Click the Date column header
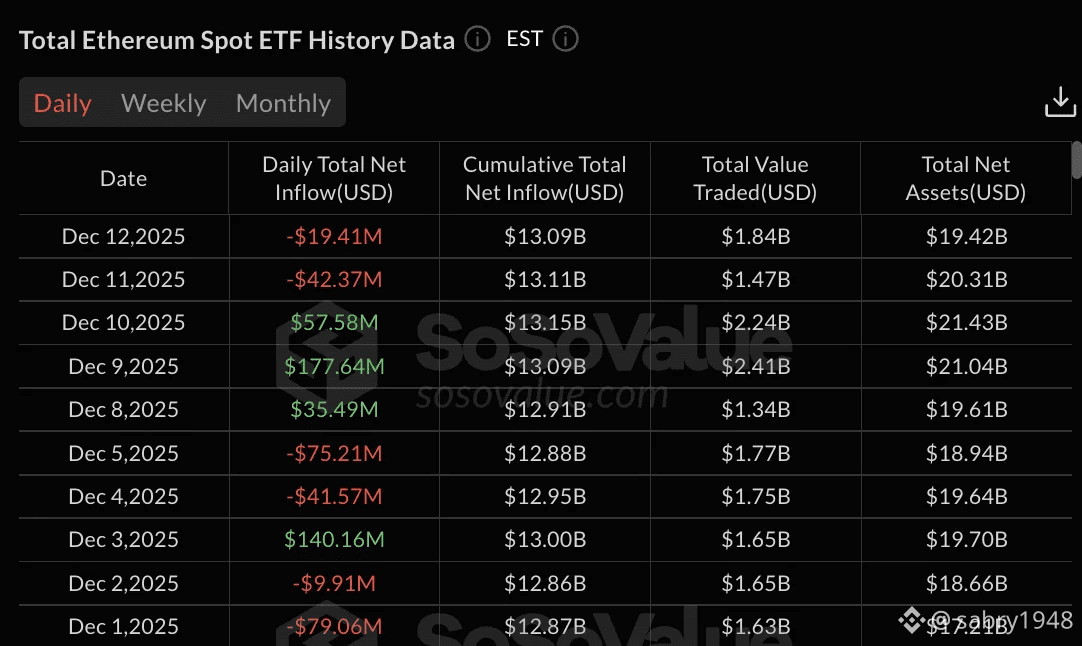The height and width of the screenshot is (646, 1082). tap(124, 178)
